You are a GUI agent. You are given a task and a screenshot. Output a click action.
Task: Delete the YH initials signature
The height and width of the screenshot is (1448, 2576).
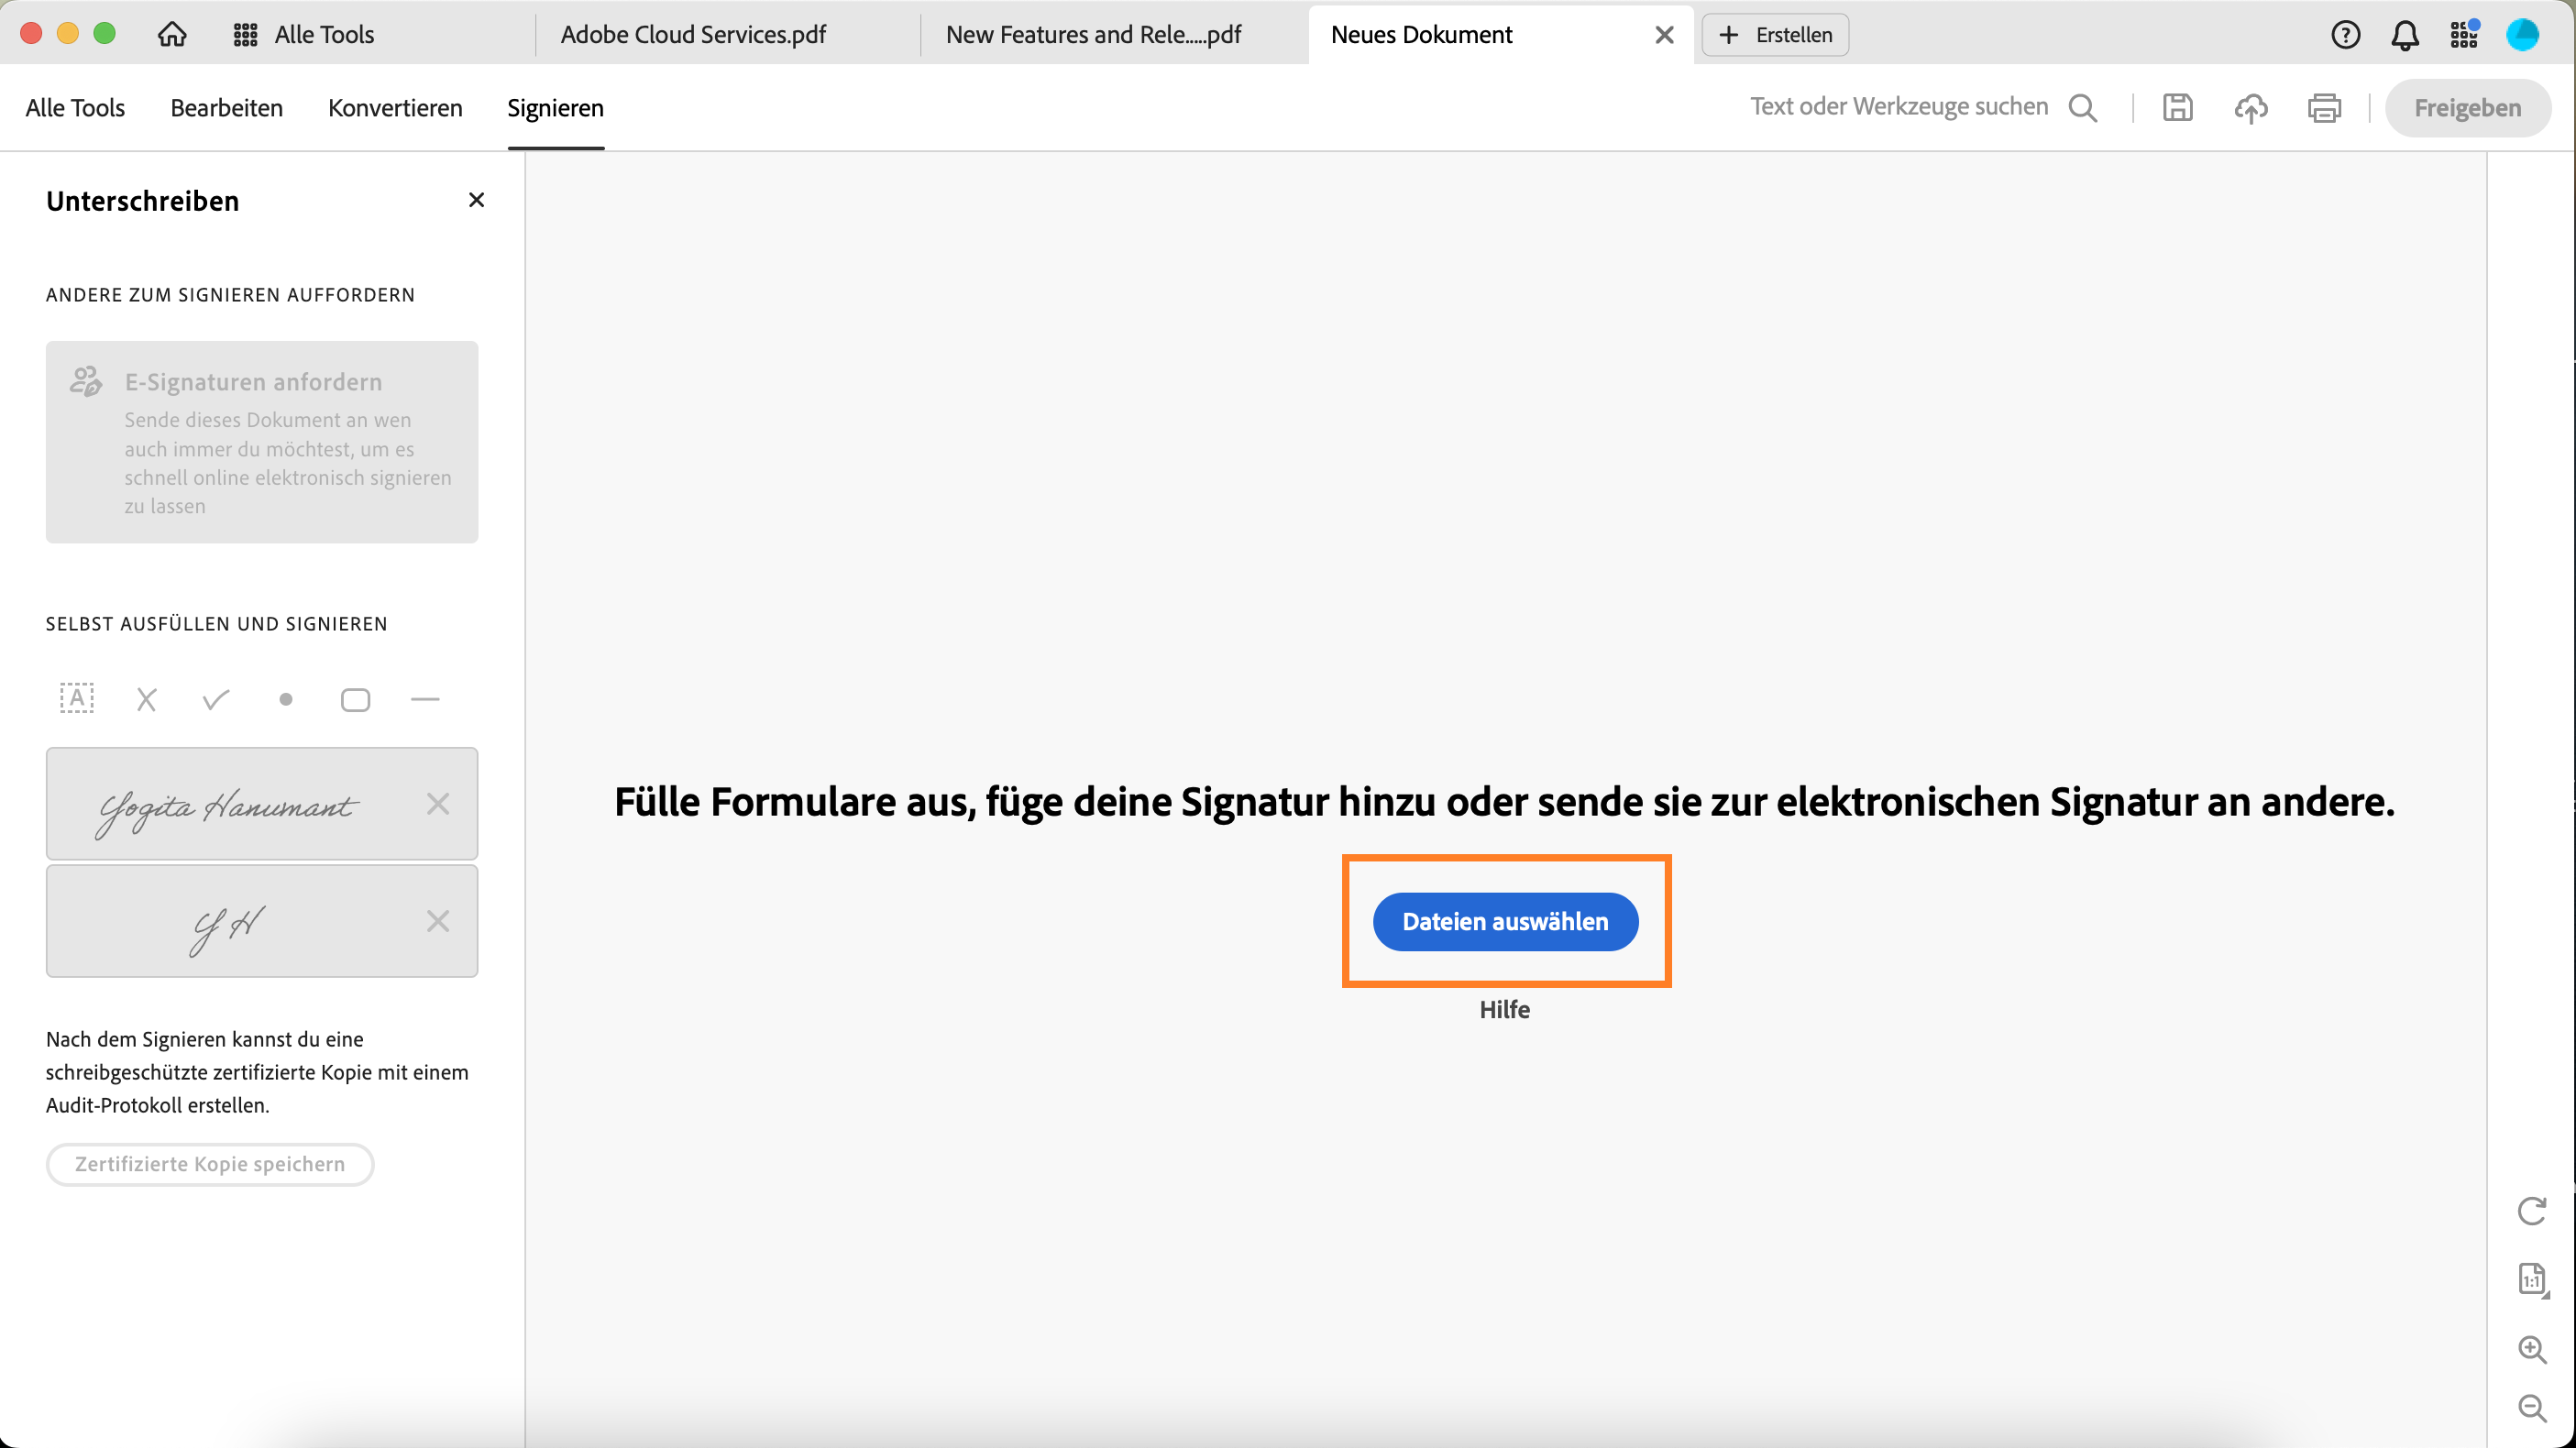click(x=438, y=920)
